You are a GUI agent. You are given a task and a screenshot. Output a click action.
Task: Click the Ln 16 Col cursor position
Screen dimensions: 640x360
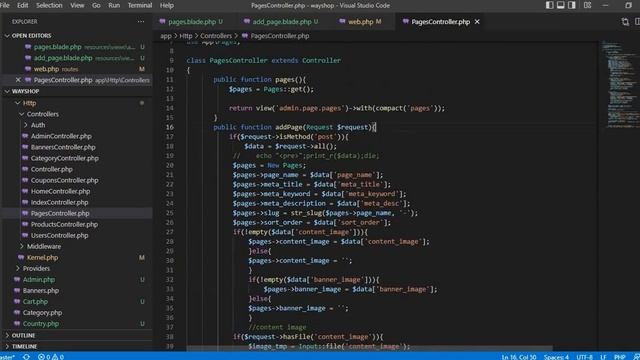tap(519, 357)
